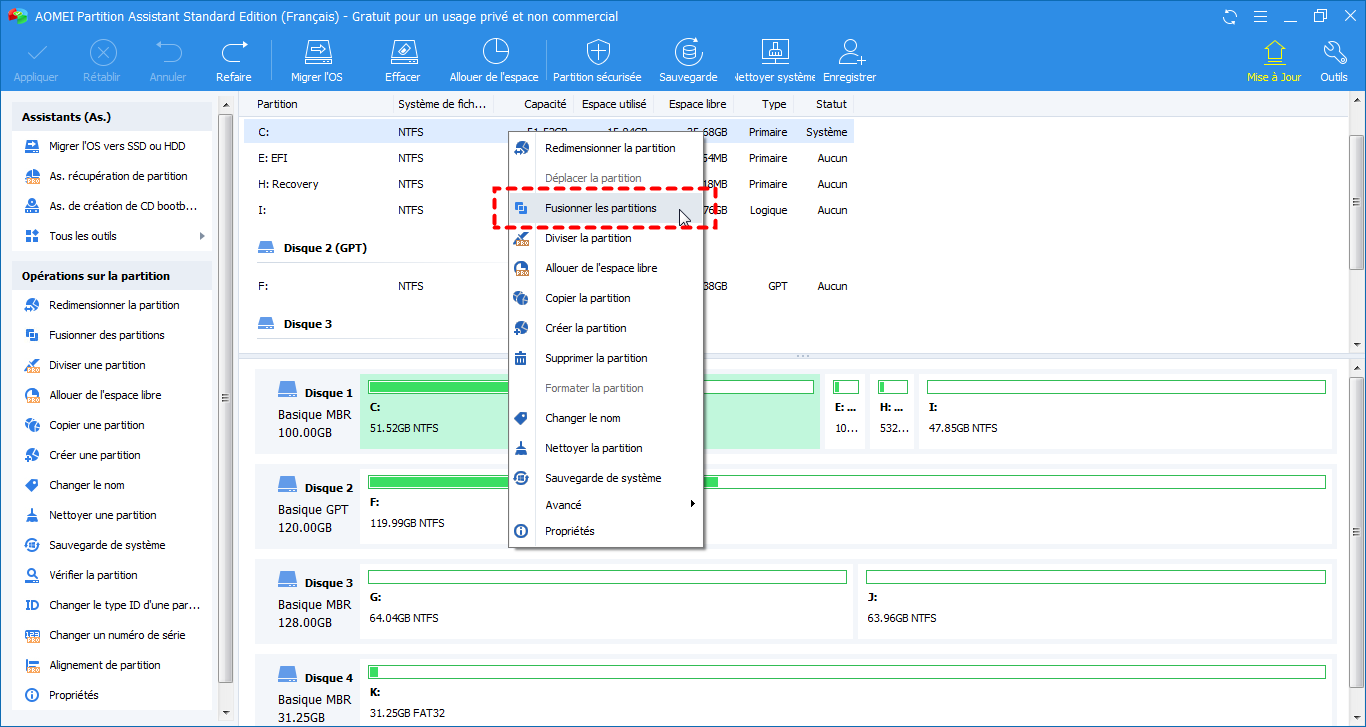Click the Système de fich... column header

click(x=443, y=104)
